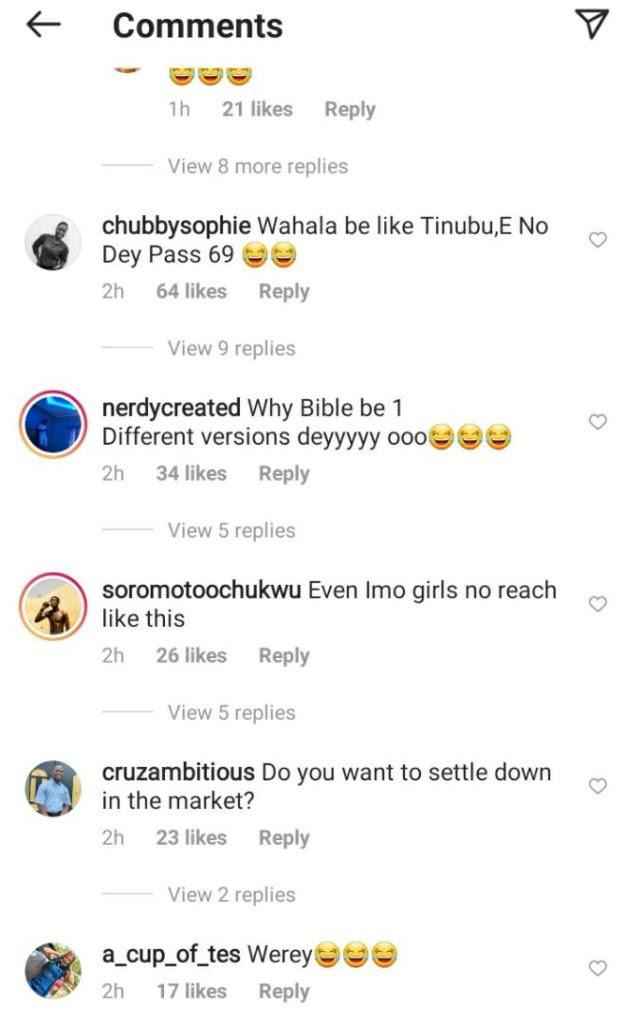Open the soromotoochukwu username link

pos(201,590)
